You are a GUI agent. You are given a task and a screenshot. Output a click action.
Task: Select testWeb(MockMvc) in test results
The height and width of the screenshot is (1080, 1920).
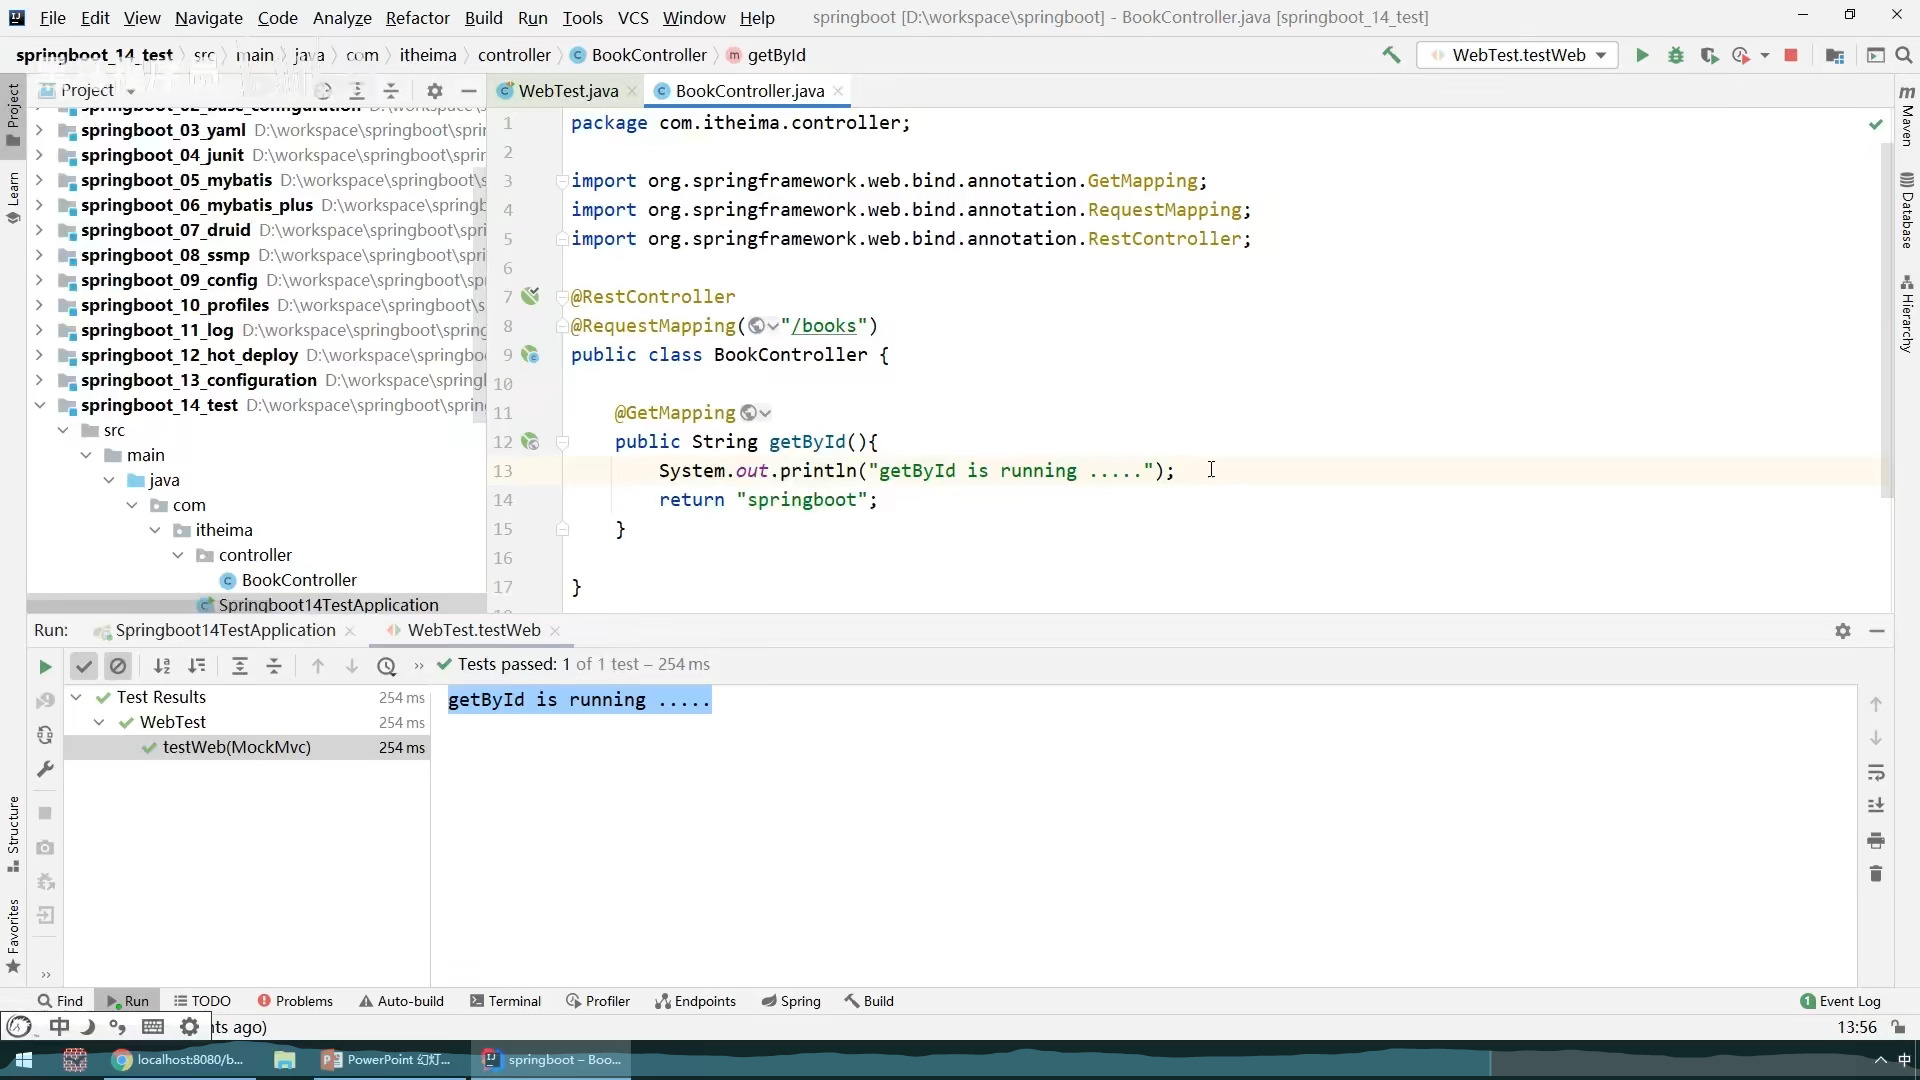[x=236, y=747]
